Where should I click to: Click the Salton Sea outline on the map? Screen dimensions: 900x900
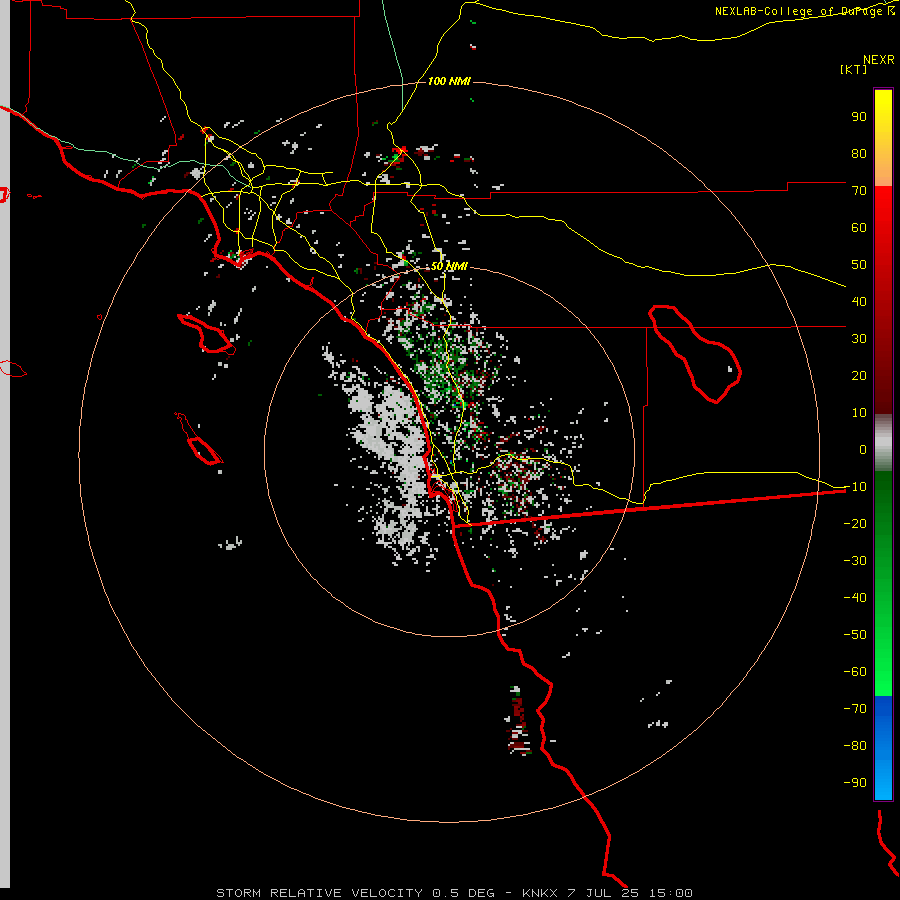(695, 354)
